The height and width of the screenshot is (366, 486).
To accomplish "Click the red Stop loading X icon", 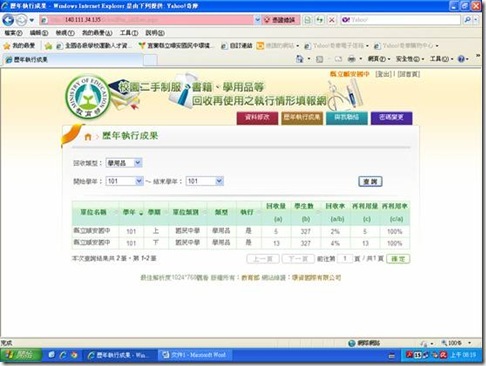I will (332, 20).
